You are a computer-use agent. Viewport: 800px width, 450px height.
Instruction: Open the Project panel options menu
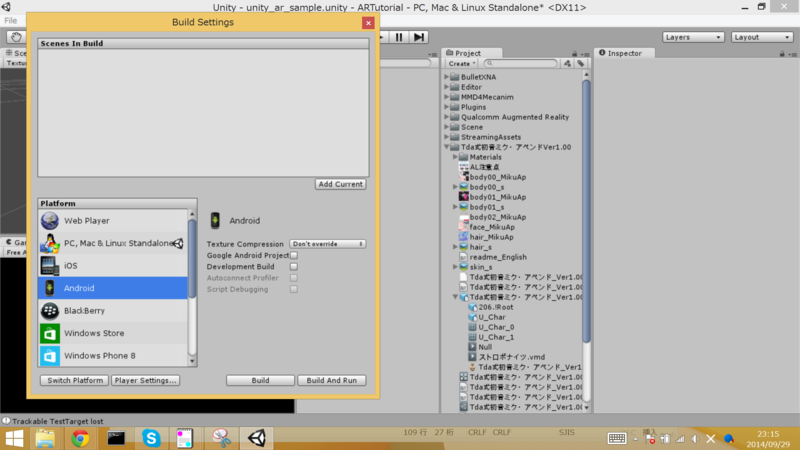click(x=586, y=54)
